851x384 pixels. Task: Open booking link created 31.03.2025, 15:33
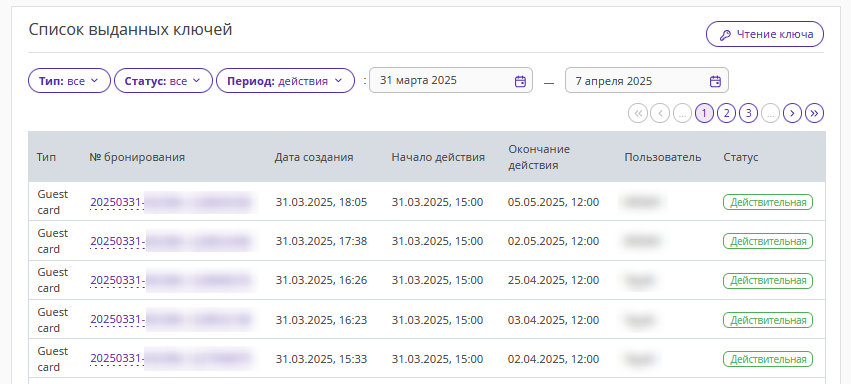point(172,359)
